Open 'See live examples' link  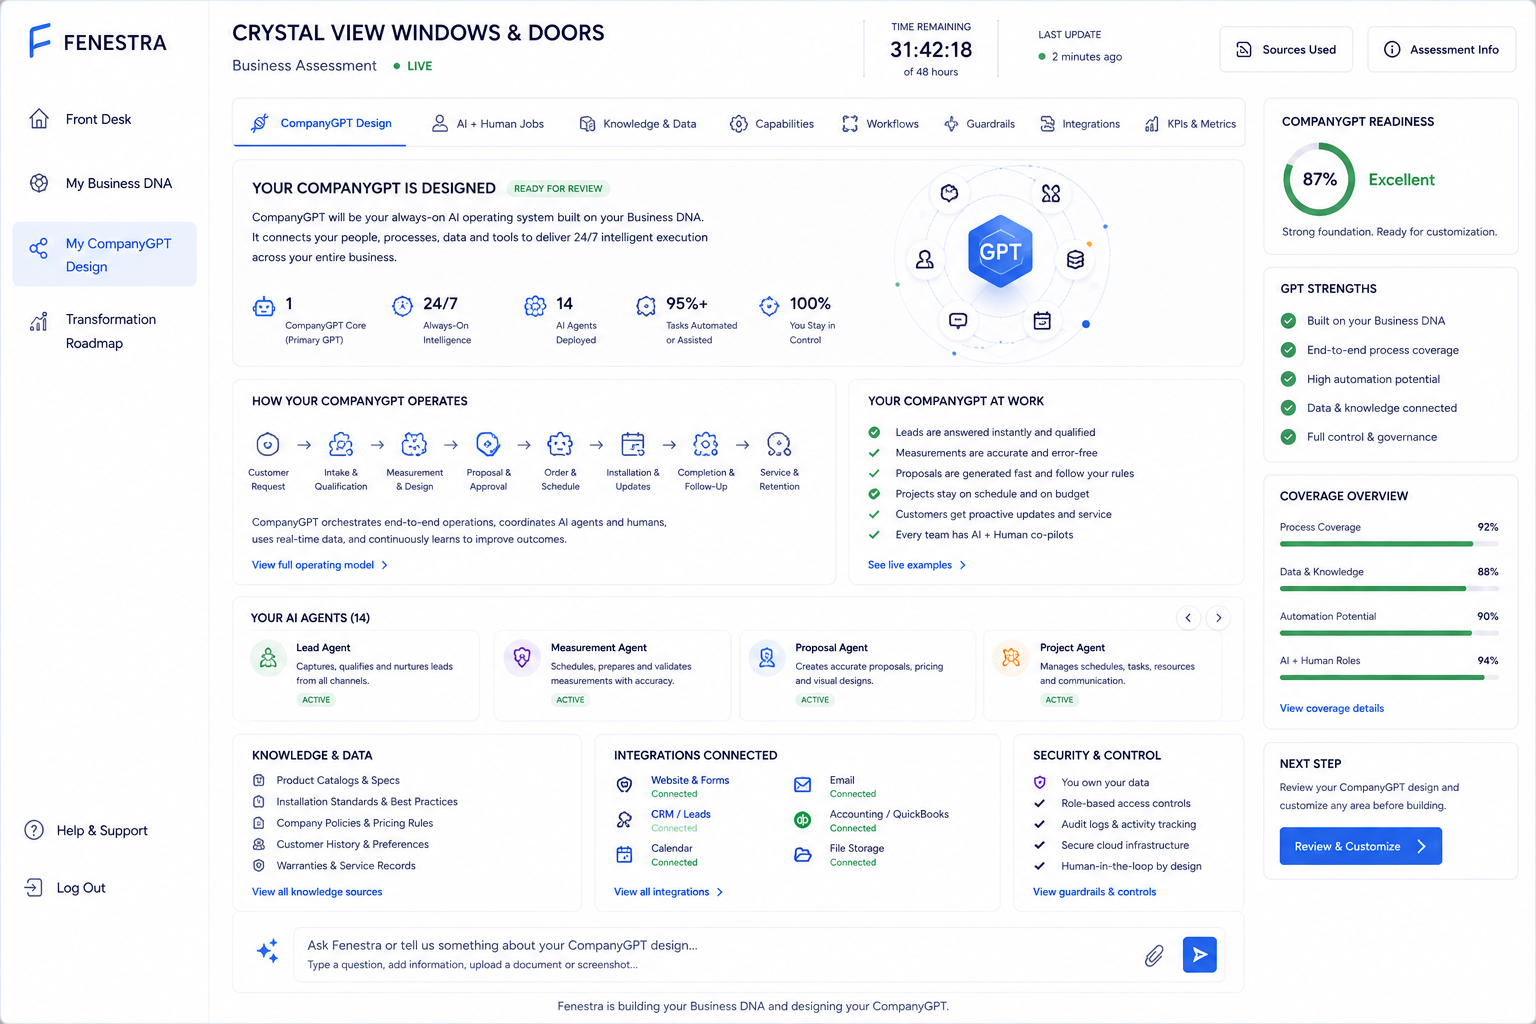click(917, 565)
